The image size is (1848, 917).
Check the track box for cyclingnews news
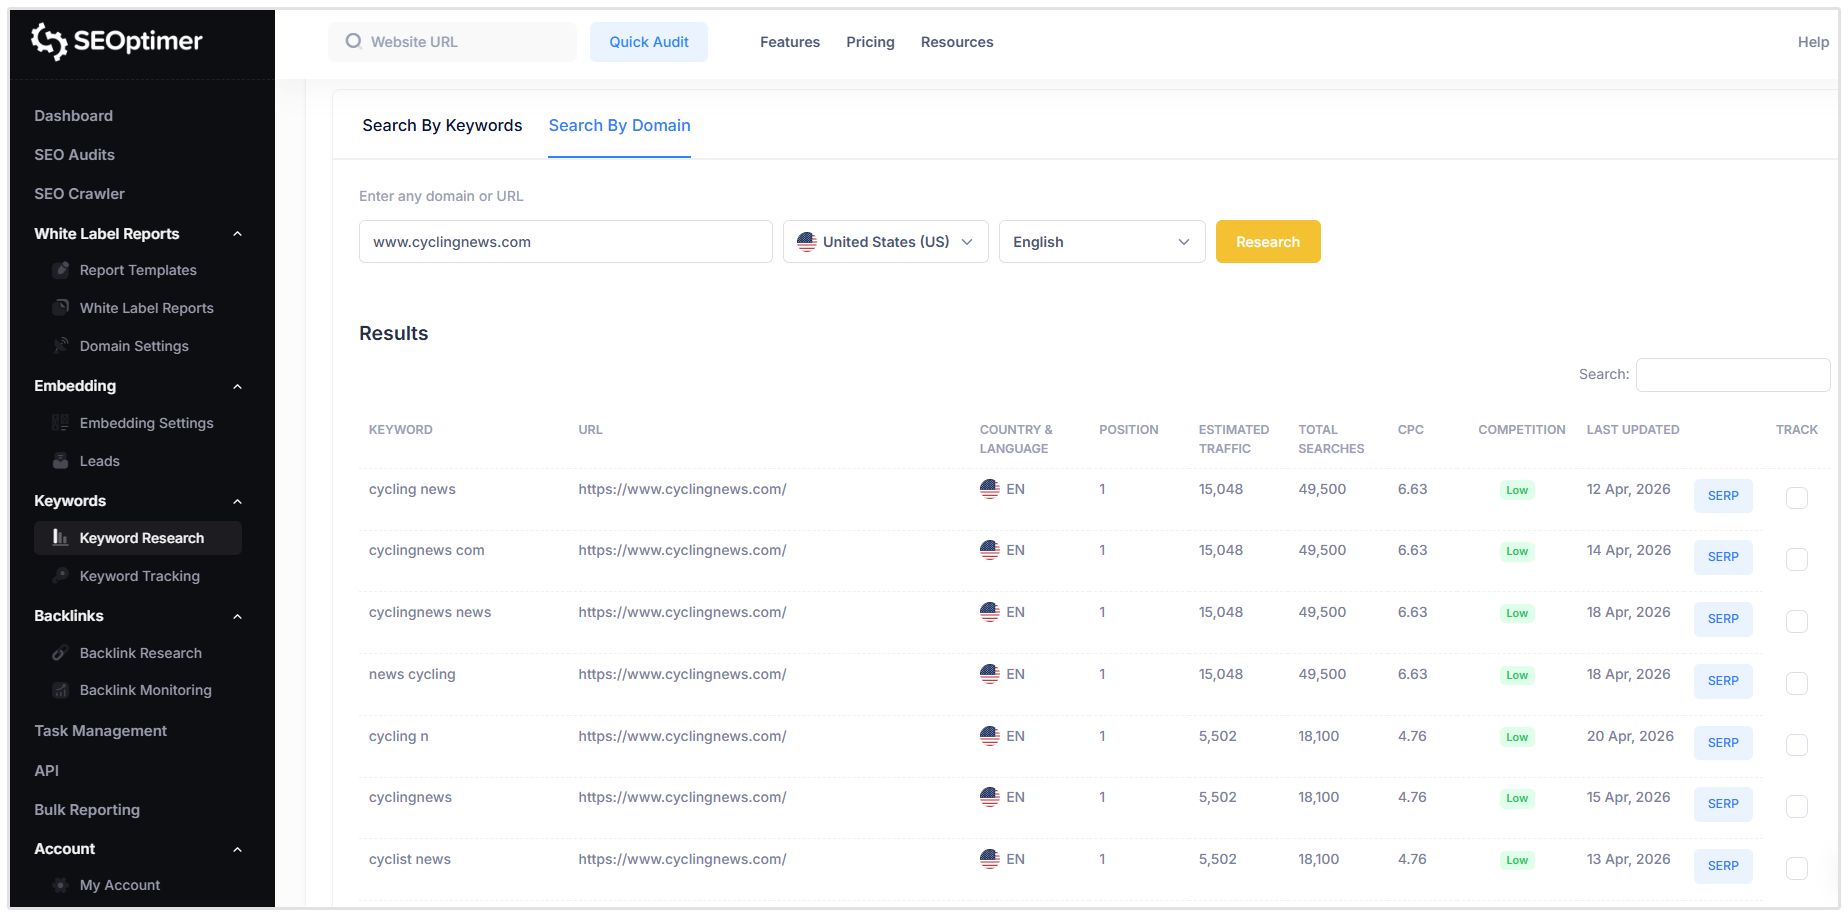pos(1797,621)
